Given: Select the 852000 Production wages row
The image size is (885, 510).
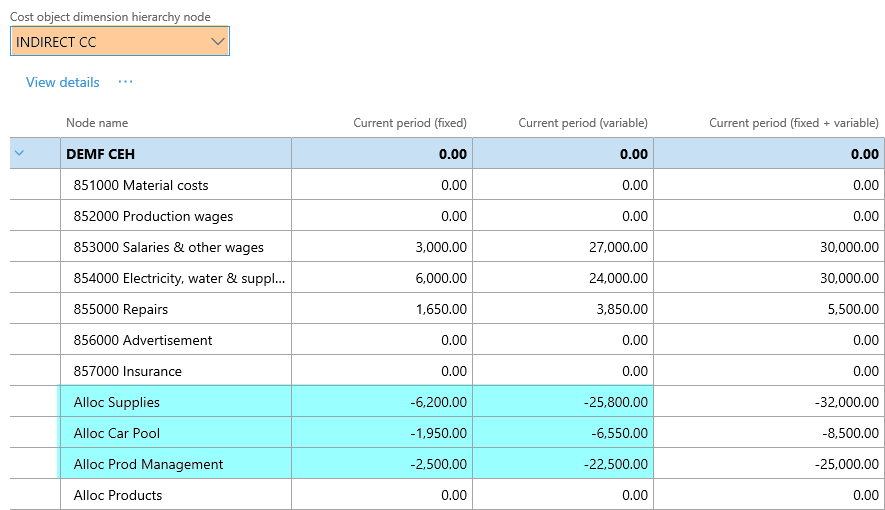Looking at the screenshot, I should coord(153,216).
